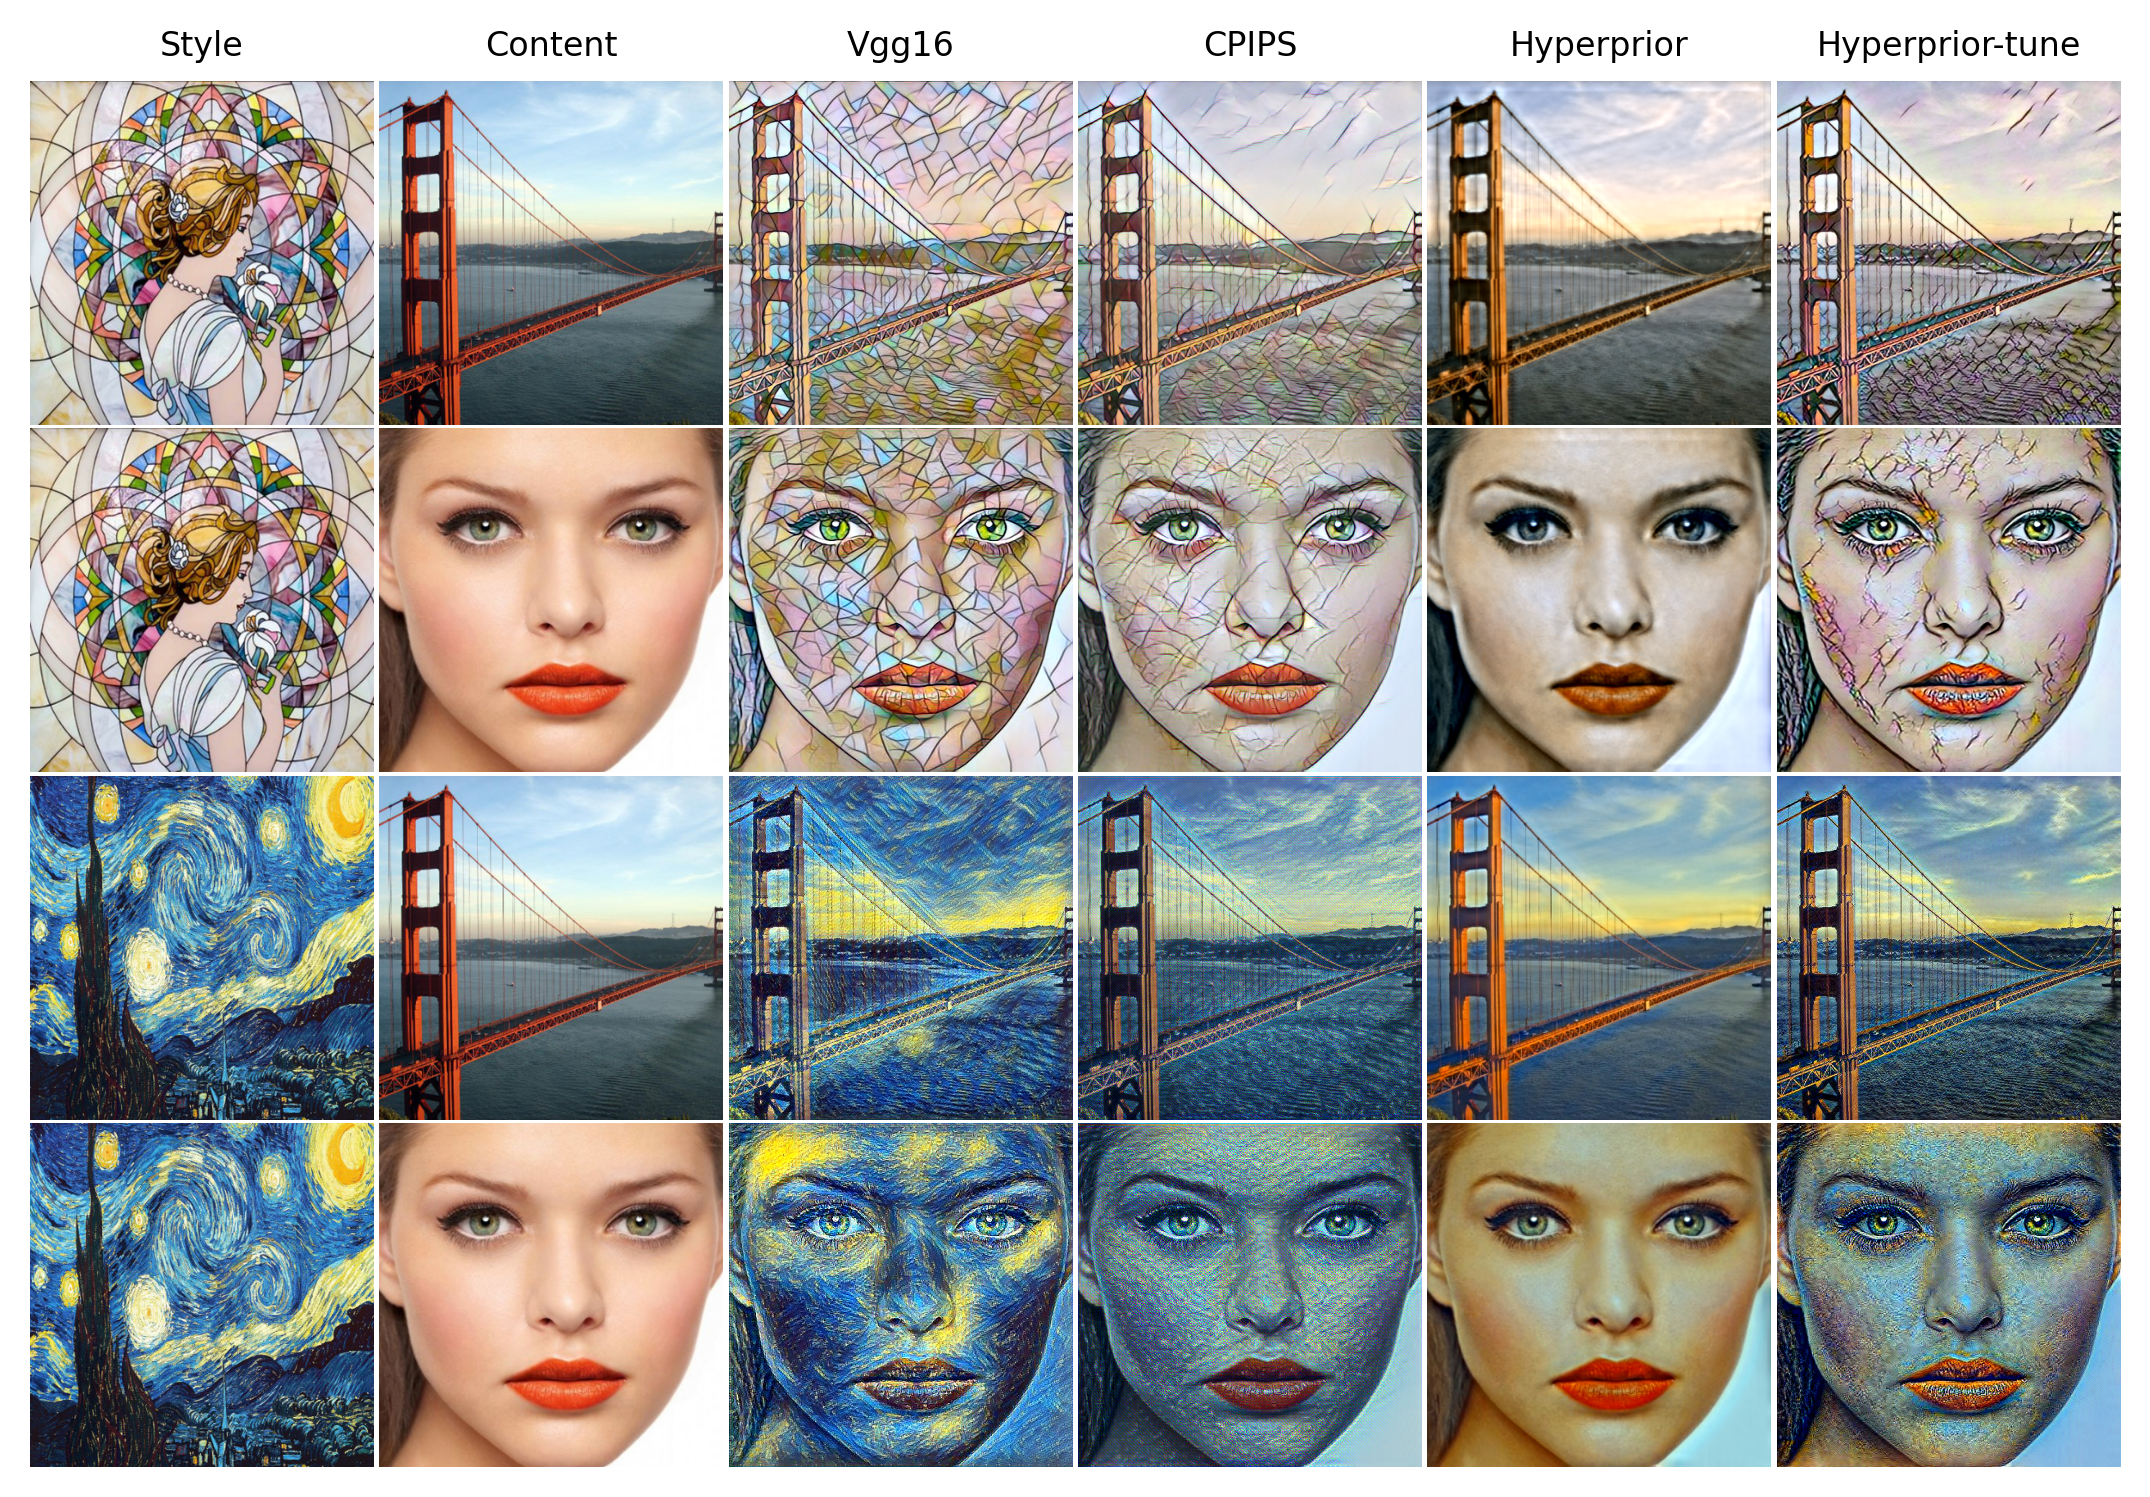Open the Hyperprior-tune Starry Night face result
Viewport: 2150px width, 1497px height.
pos(1948,1295)
